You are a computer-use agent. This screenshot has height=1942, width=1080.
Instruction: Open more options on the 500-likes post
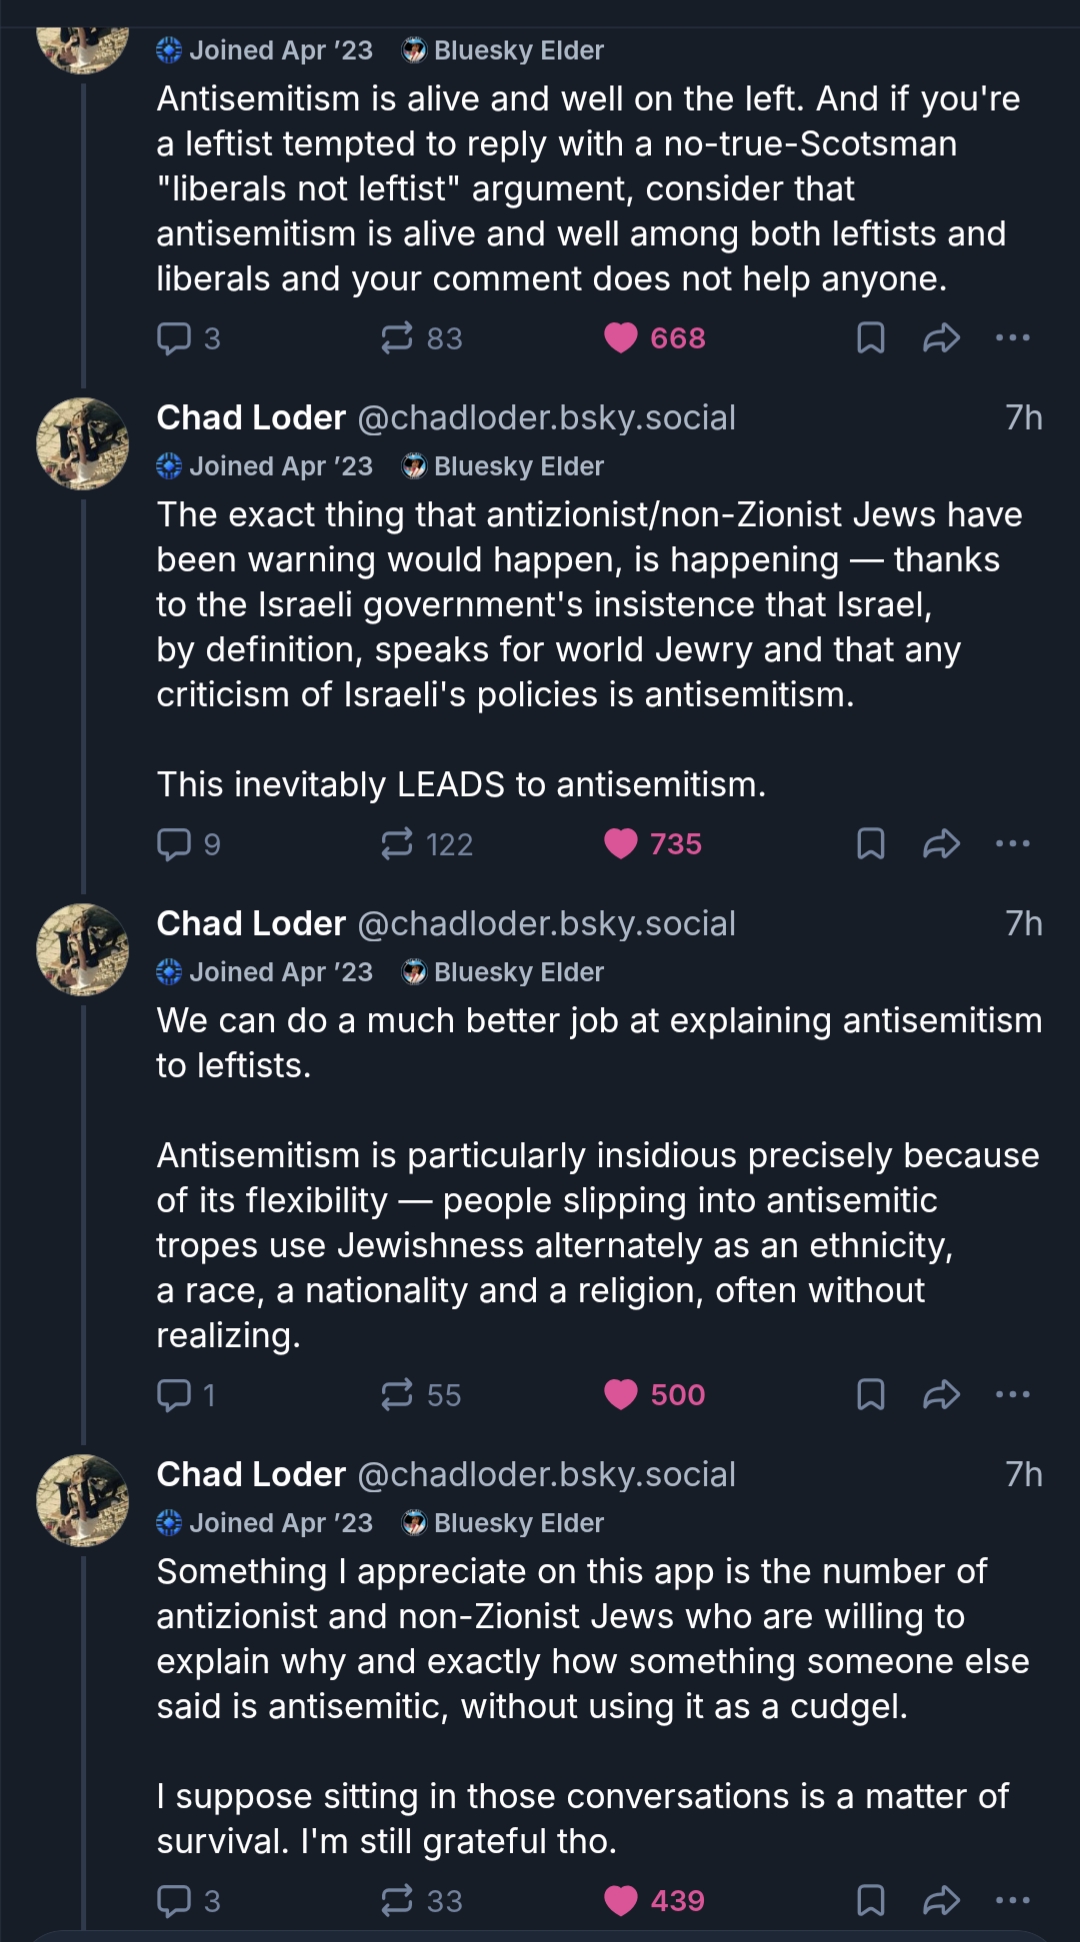(1013, 1394)
